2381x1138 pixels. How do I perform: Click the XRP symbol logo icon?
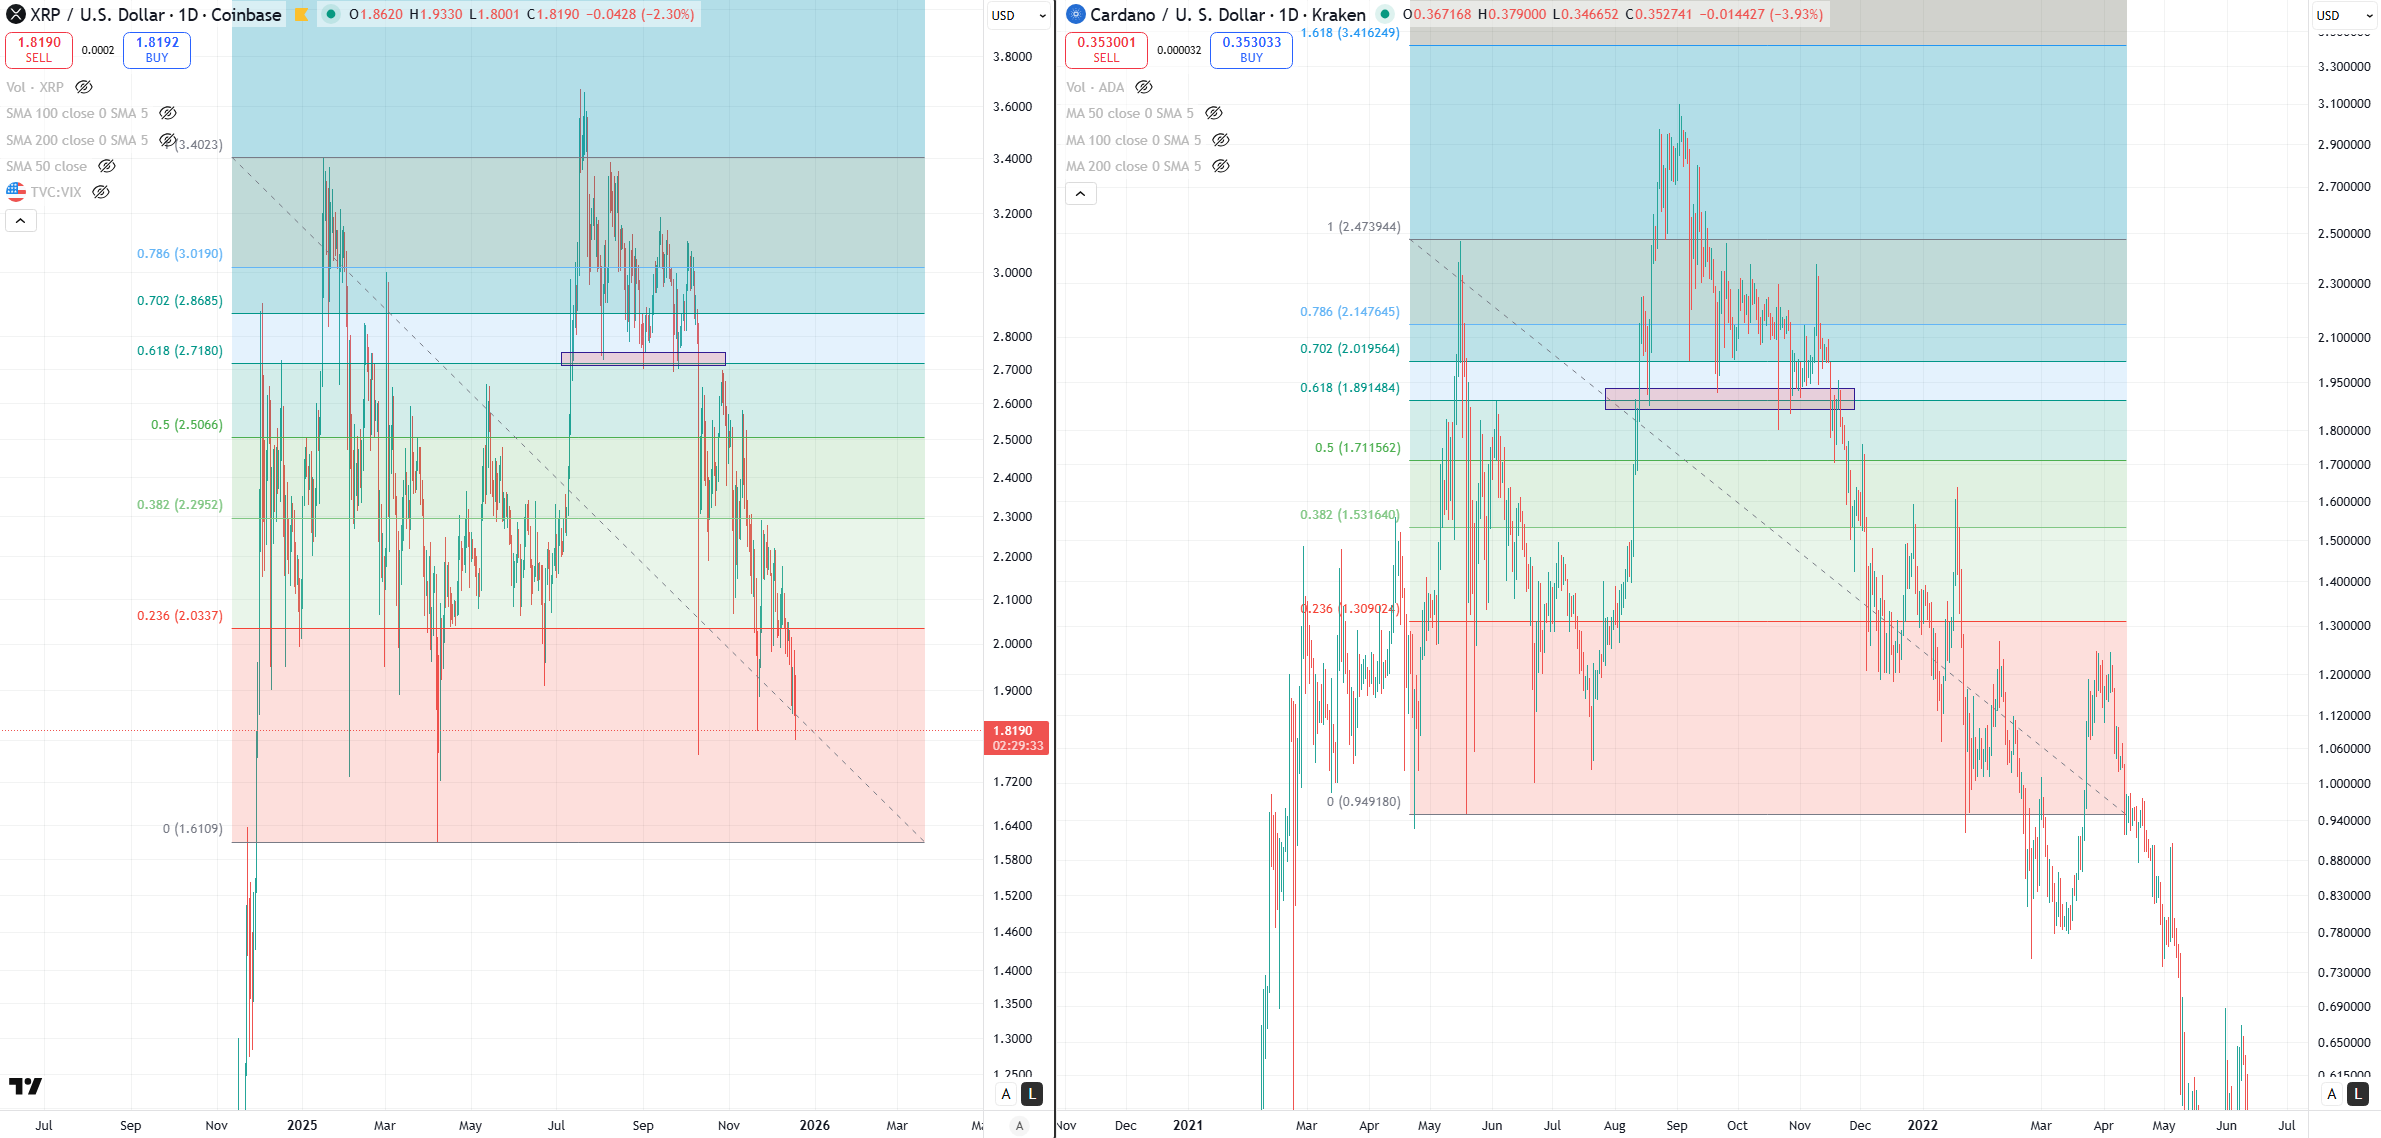(15, 14)
